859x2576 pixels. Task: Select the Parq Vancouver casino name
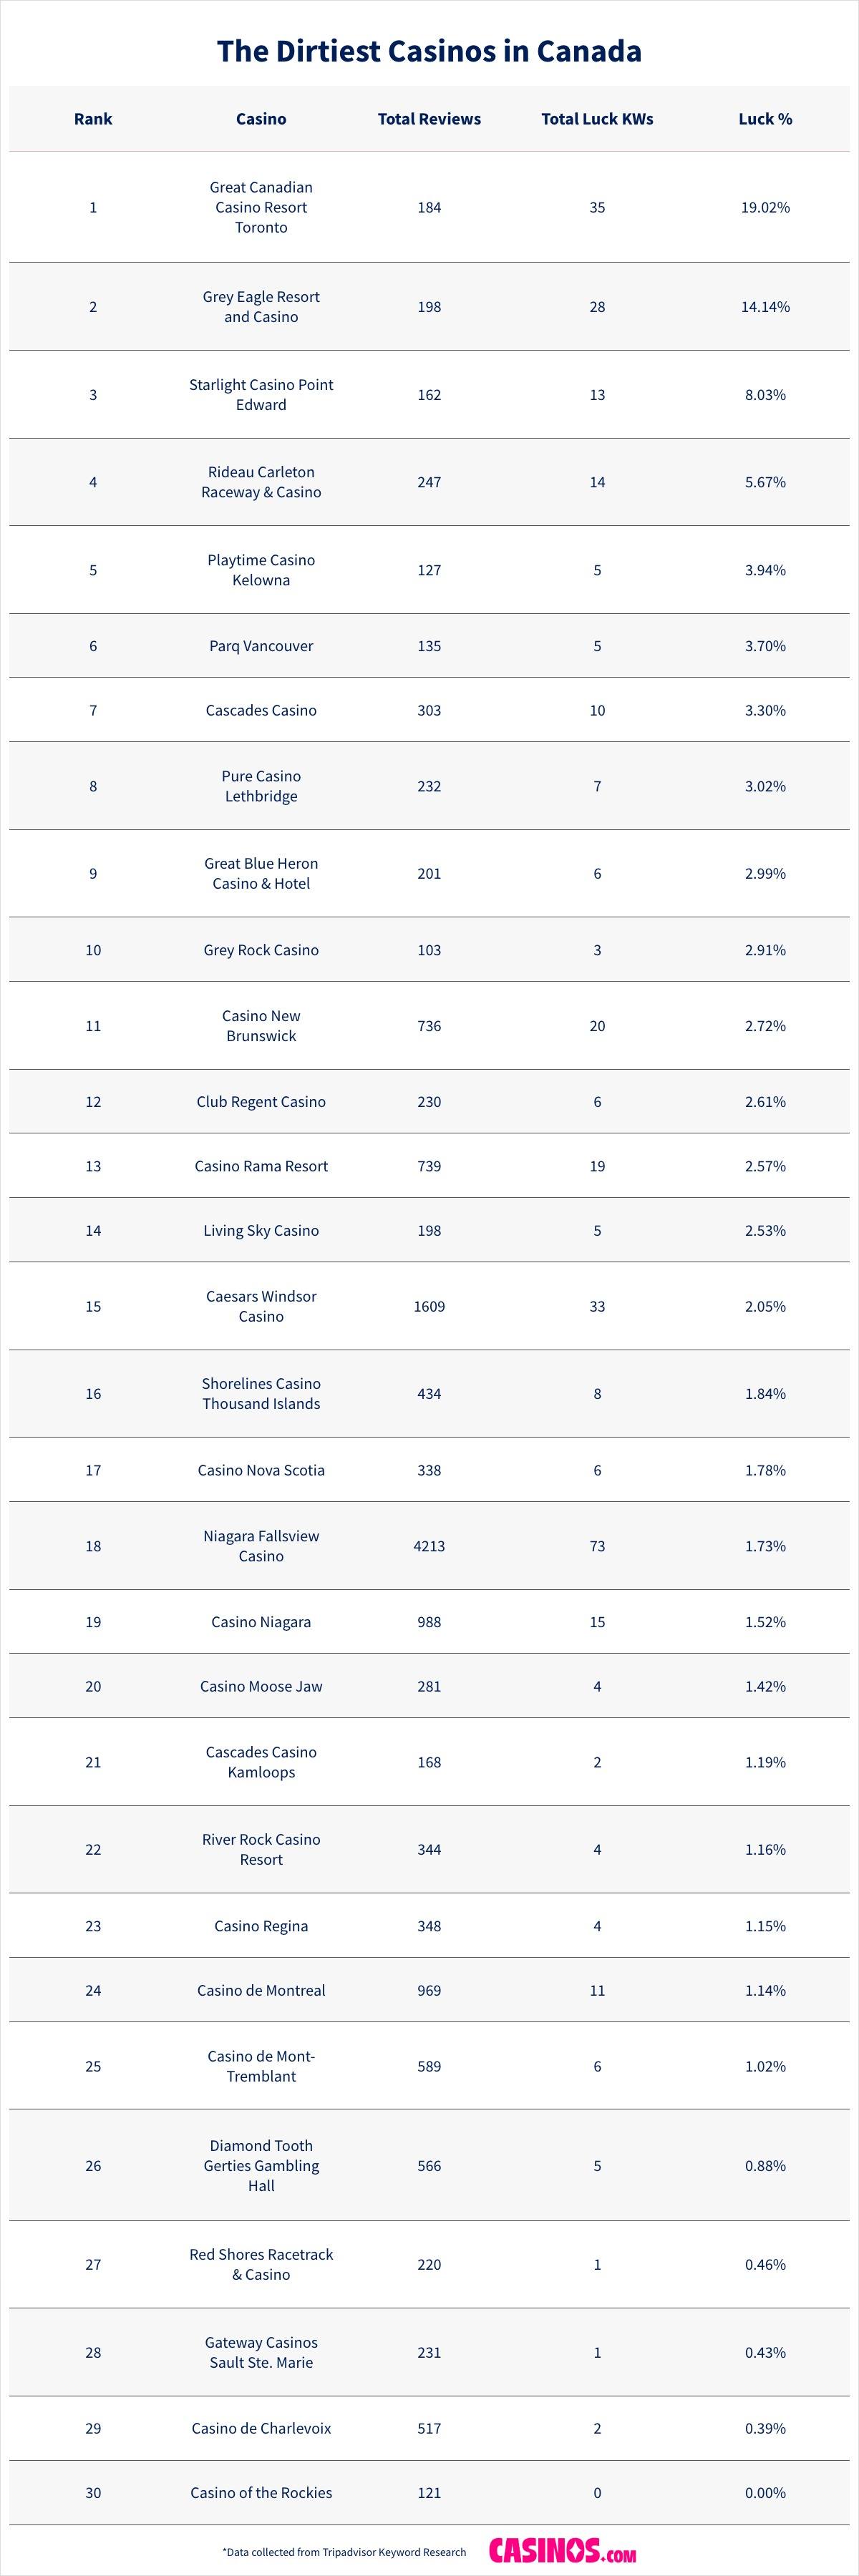point(261,646)
